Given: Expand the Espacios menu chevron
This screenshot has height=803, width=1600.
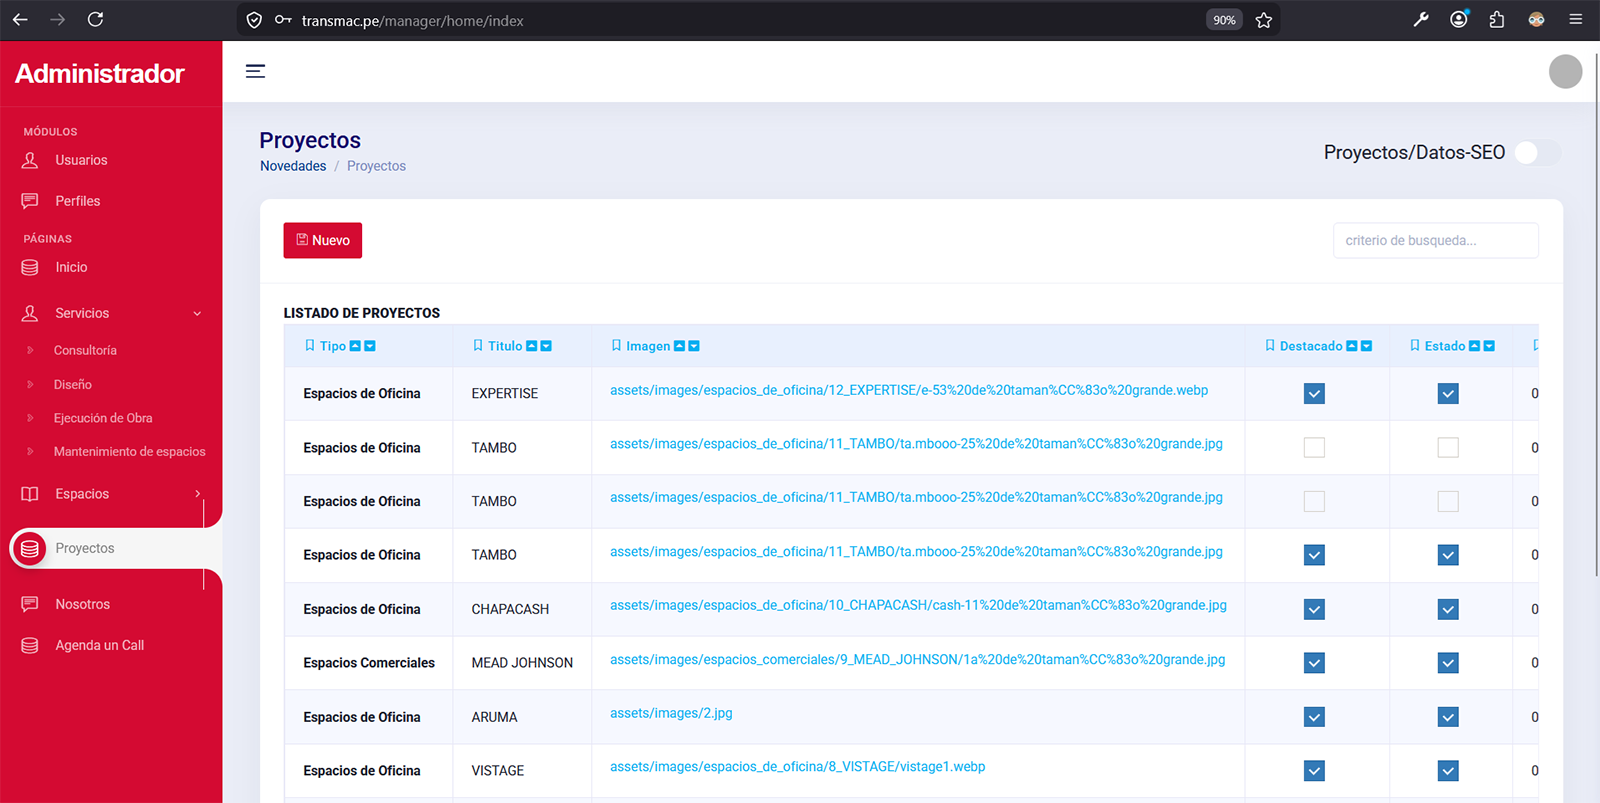Looking at the screenshot, I should [198, 494].
